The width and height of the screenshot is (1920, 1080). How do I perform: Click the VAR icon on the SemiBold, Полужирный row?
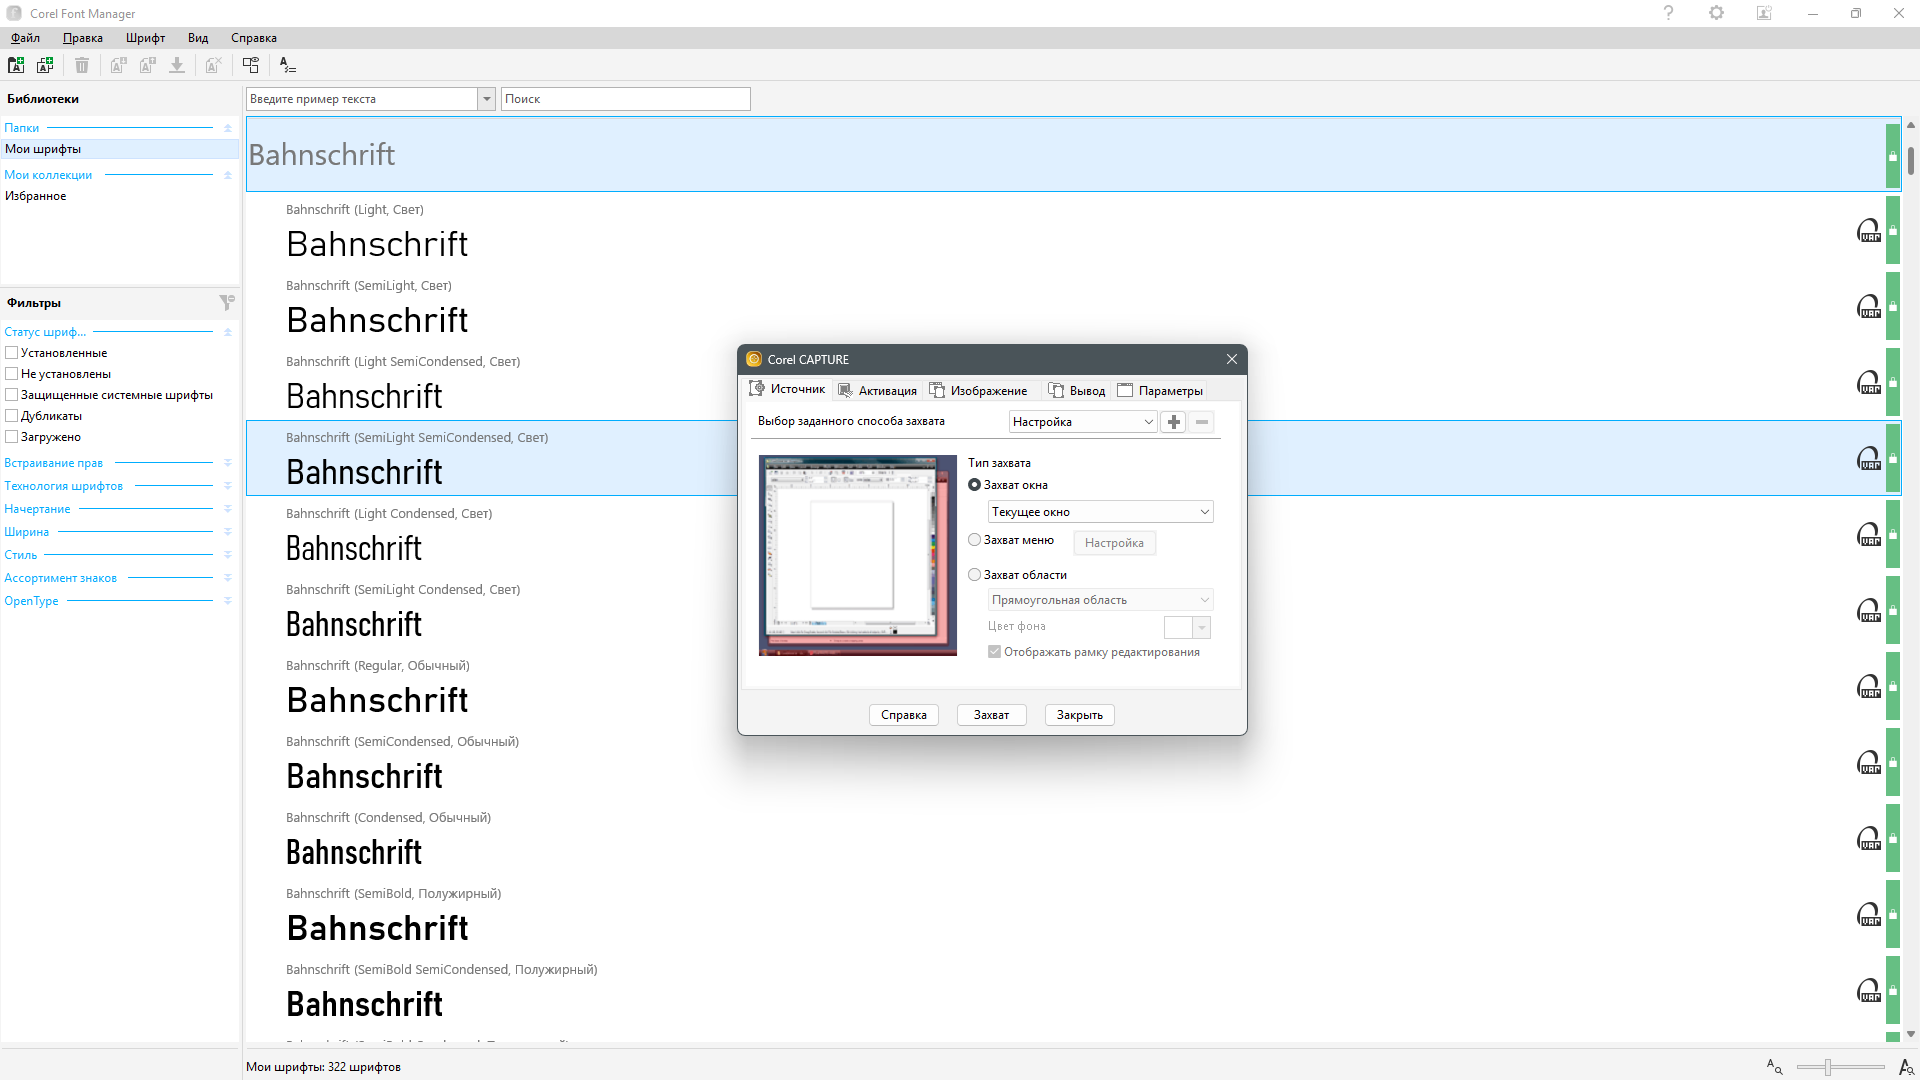1869,915
